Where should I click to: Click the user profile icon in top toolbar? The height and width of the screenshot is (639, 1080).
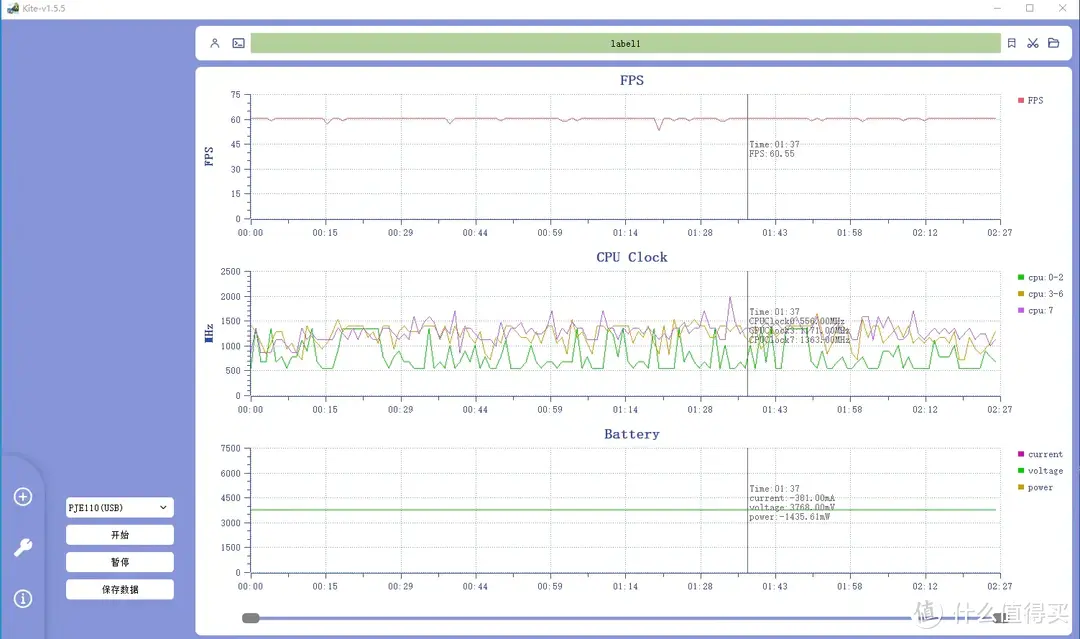click(x=215, y=44)
